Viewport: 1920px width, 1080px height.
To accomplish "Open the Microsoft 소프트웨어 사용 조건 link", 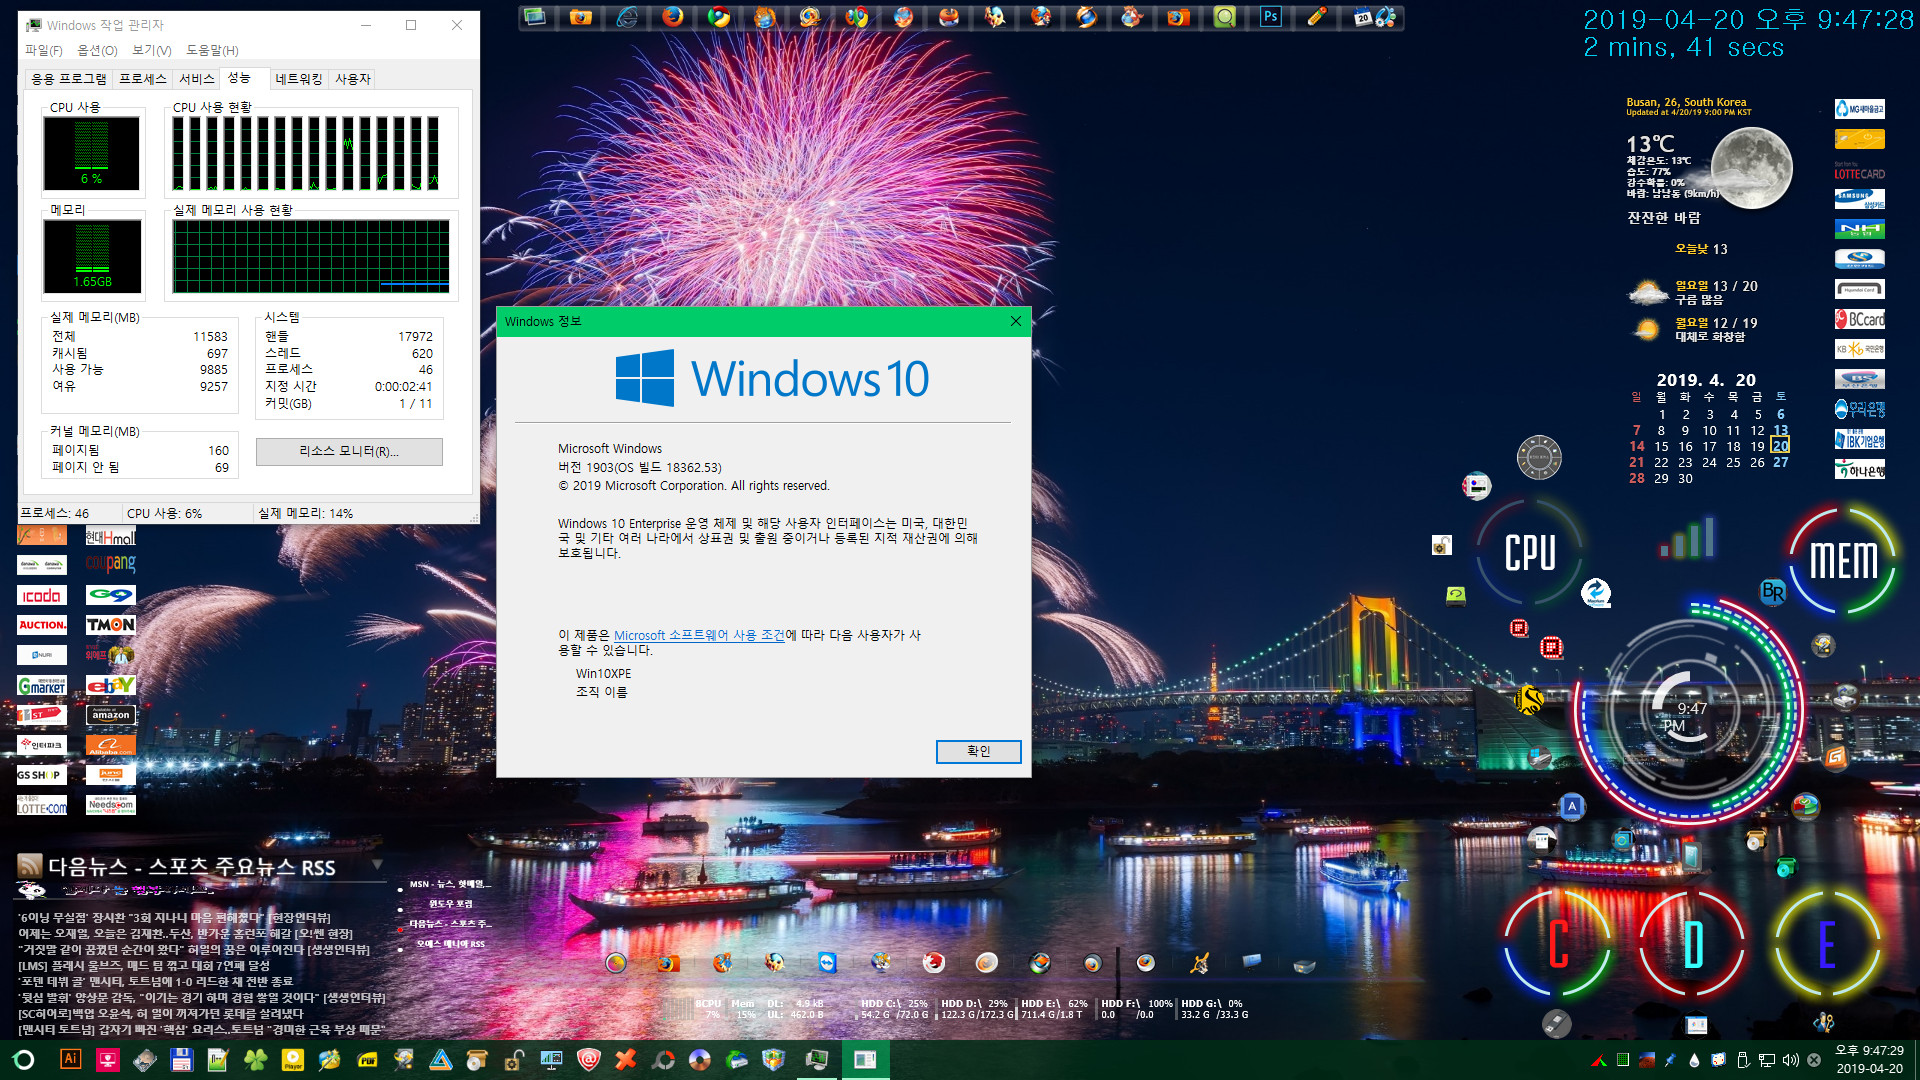I will [699, 635].
